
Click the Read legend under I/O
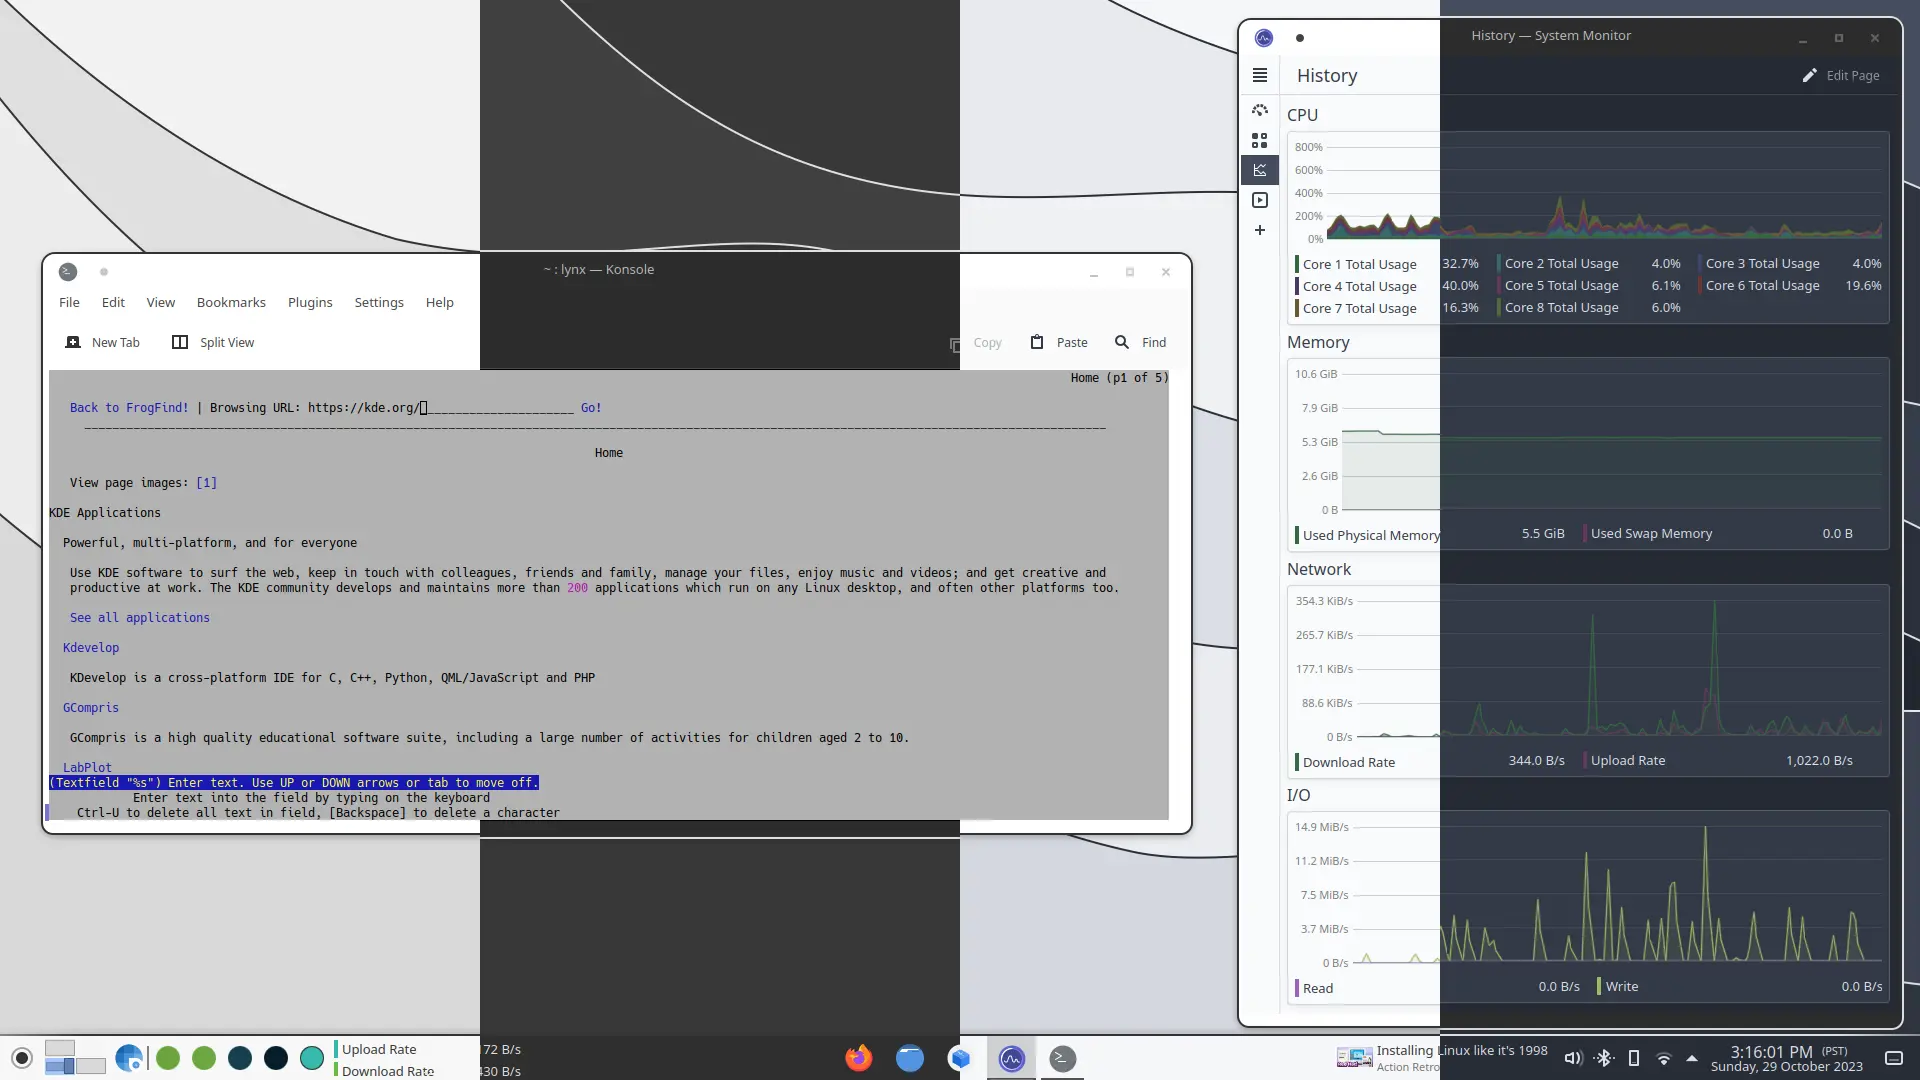[1438, 987]
